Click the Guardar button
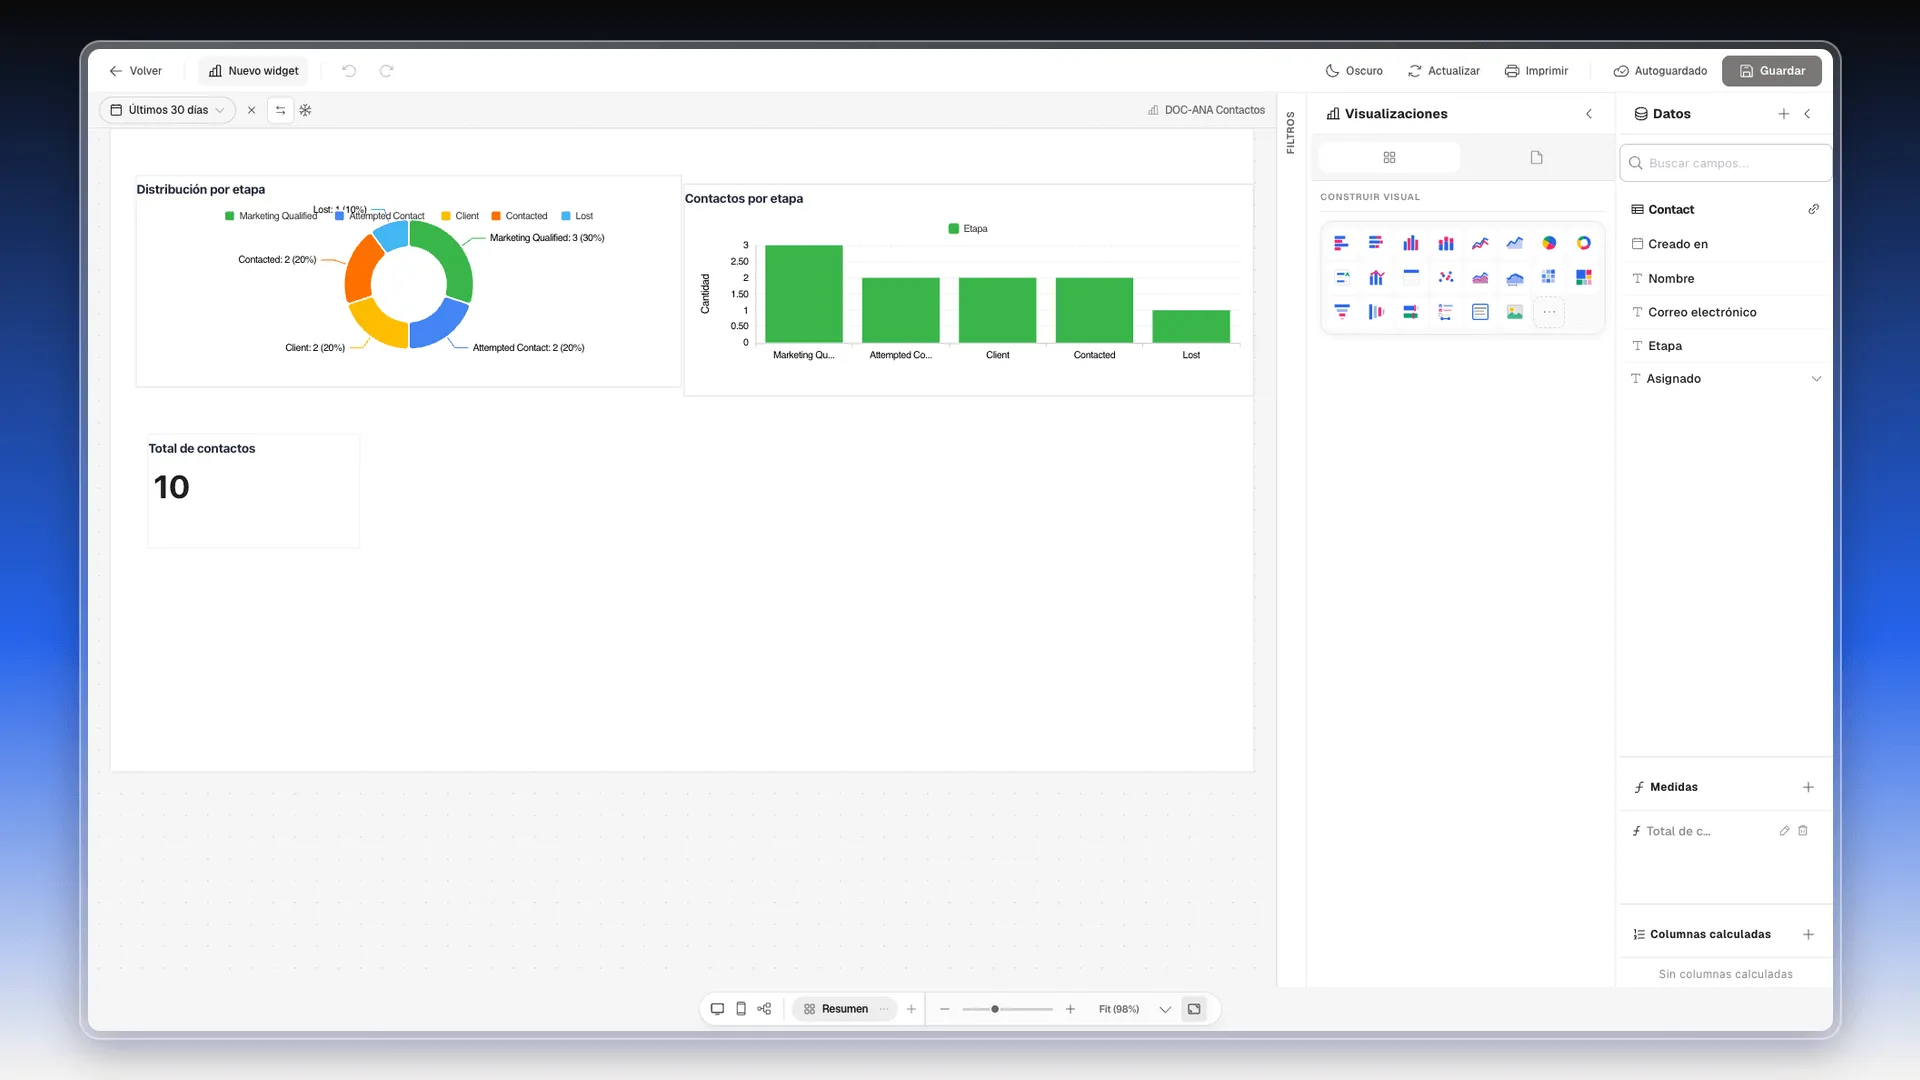 (x=1772, y=71)
